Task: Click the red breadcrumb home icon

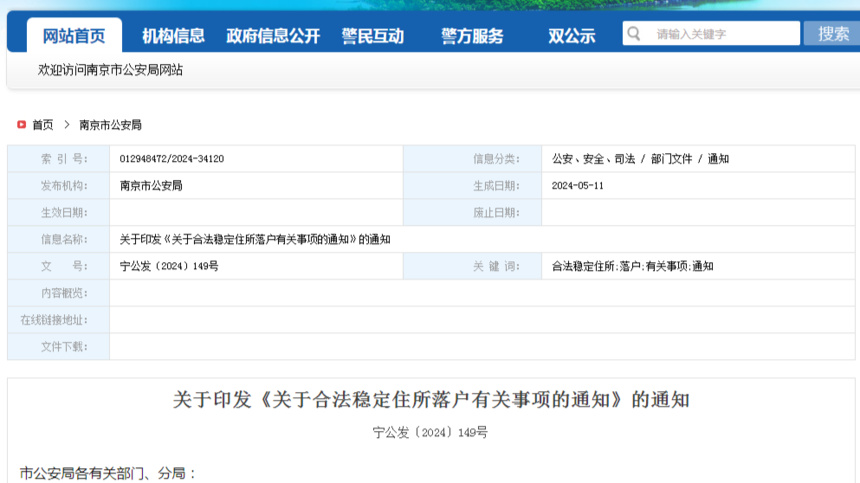Action: (x=21, y=124)
